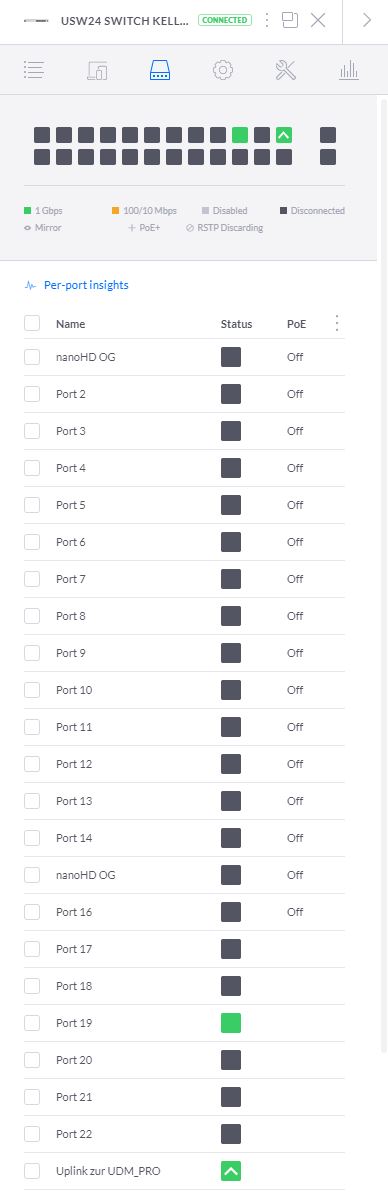Open the tools wrench tab

pos(285,71)
